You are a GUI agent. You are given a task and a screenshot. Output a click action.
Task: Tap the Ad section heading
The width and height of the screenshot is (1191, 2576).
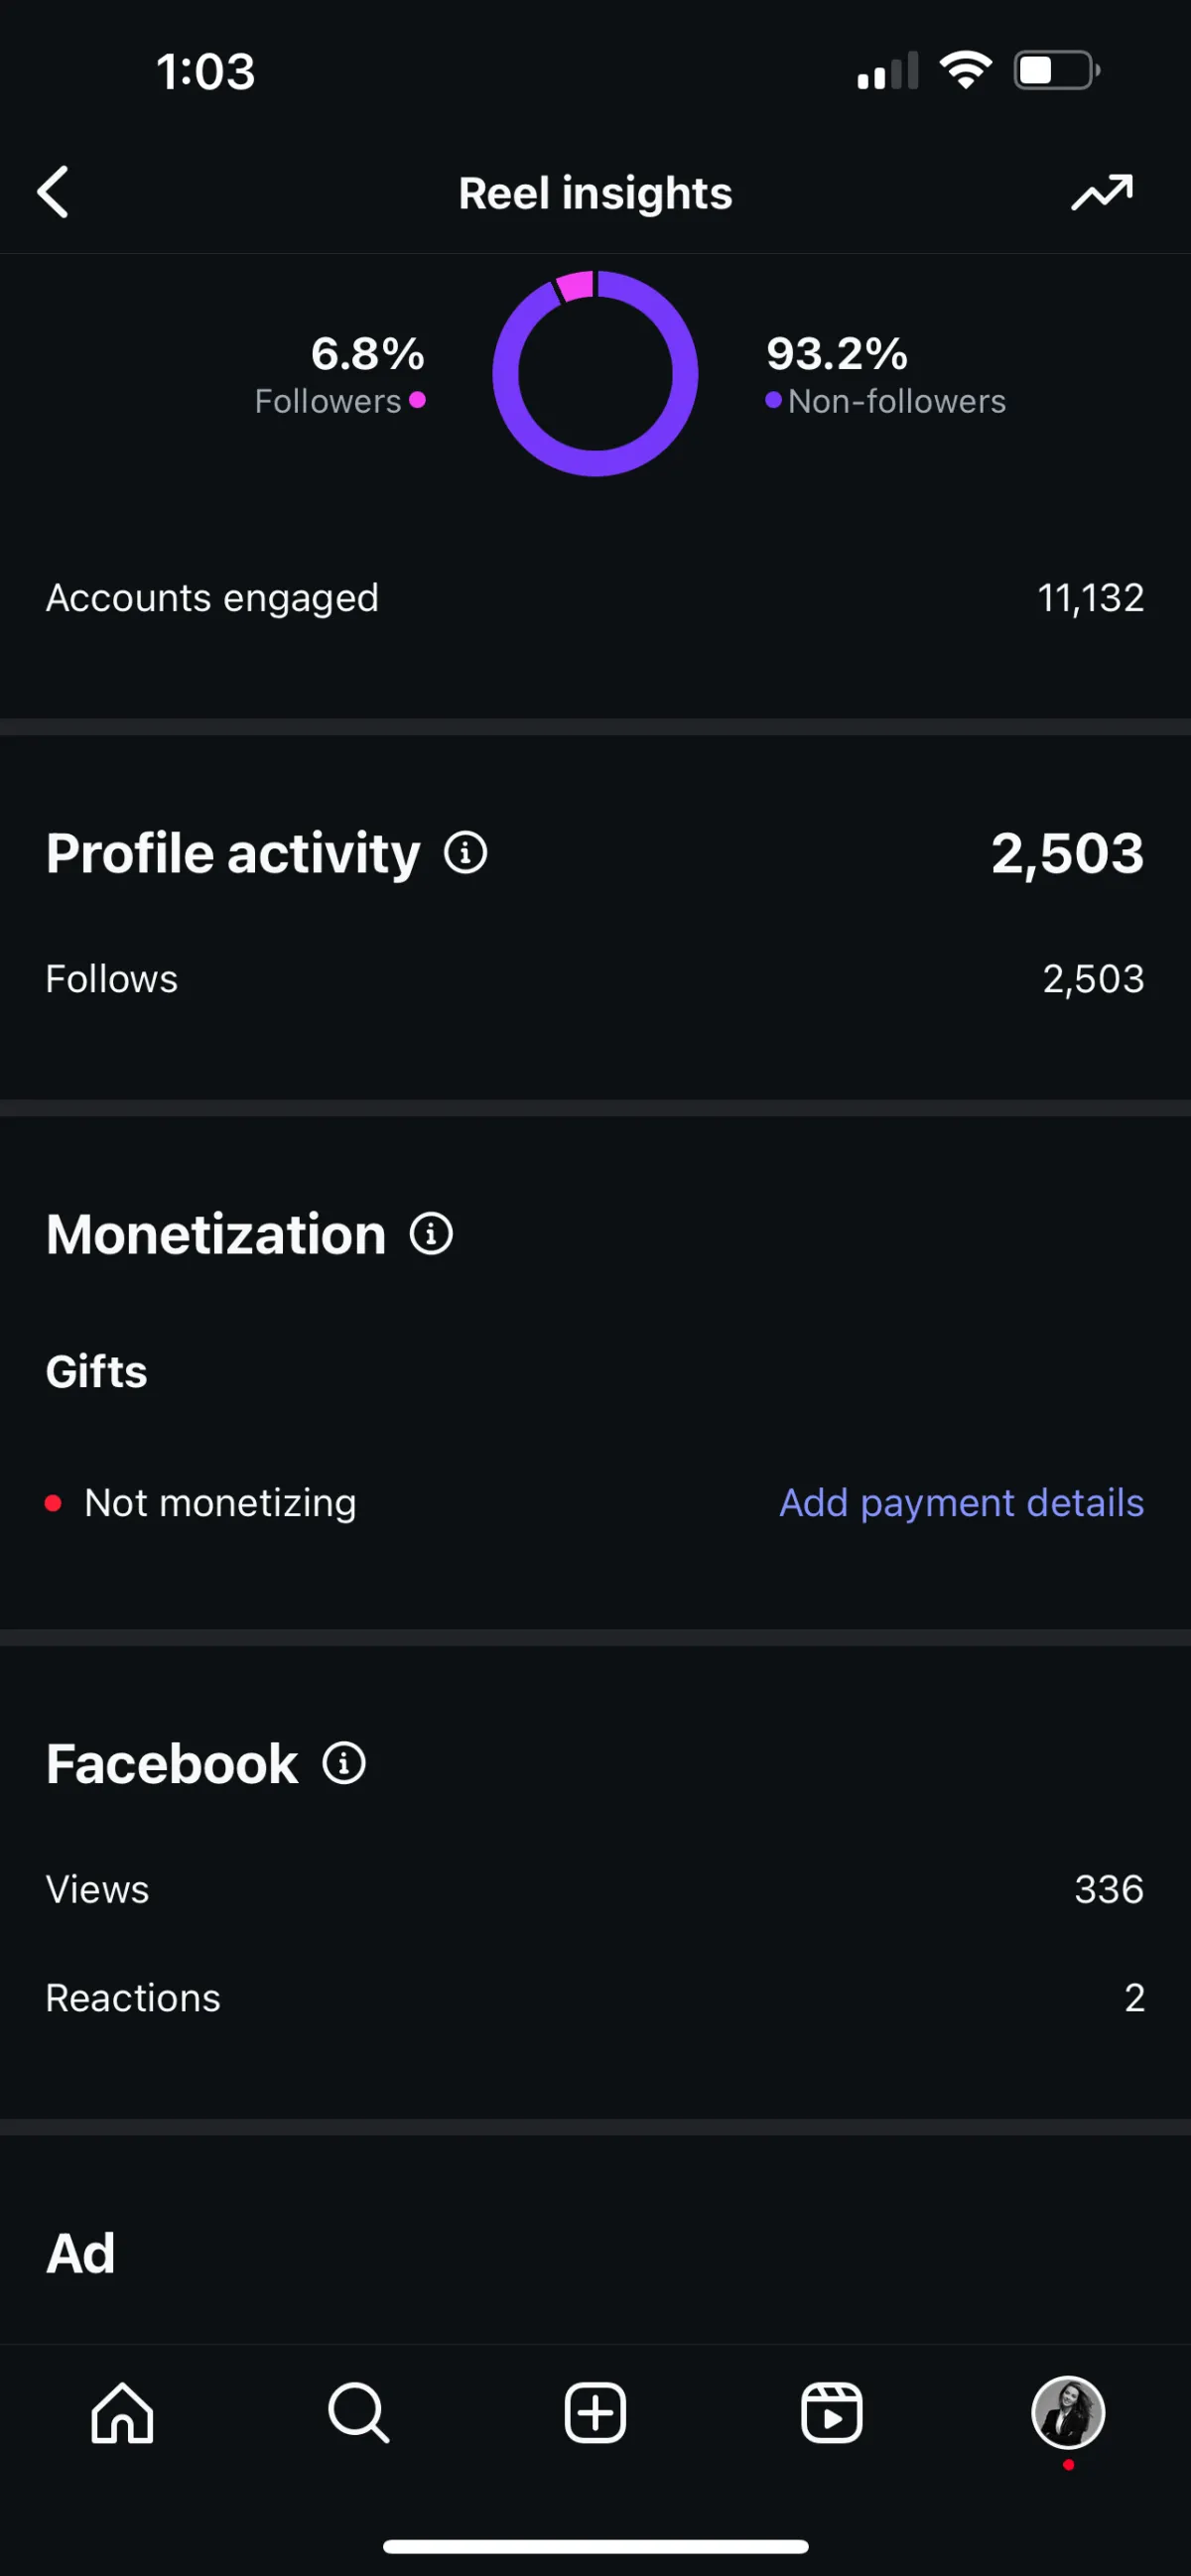(81, 2254)
